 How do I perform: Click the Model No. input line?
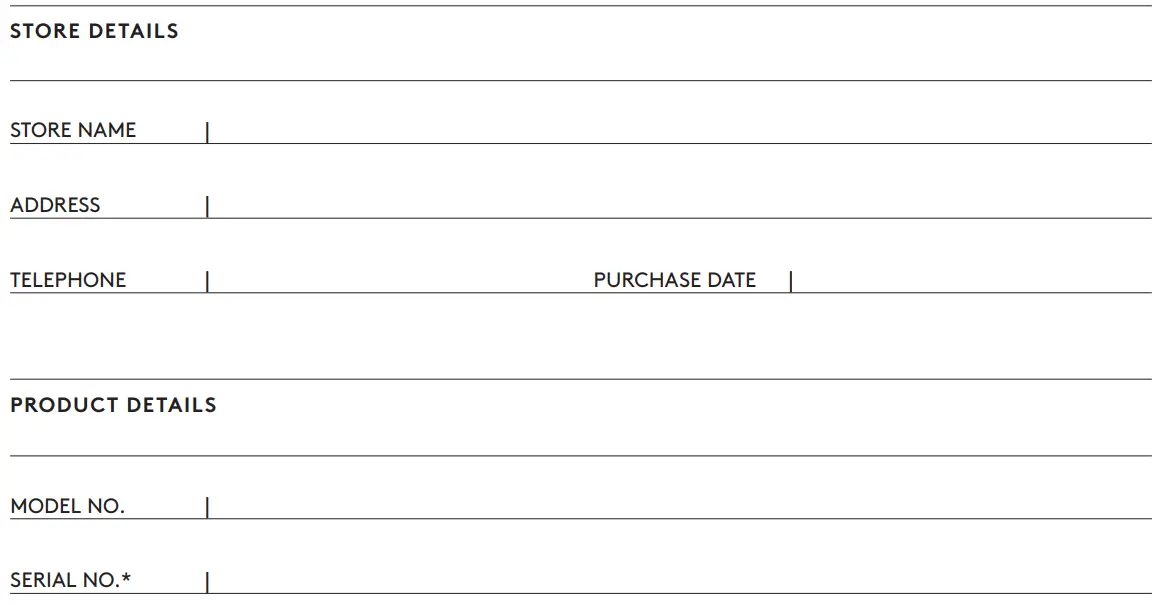coord(680,507)
